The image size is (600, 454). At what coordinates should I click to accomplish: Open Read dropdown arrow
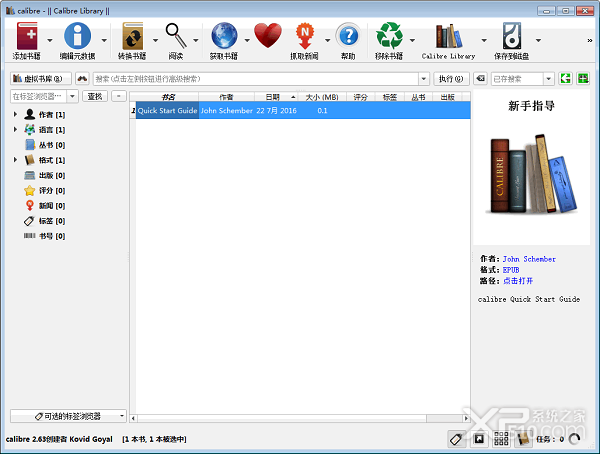pos(196,40)
